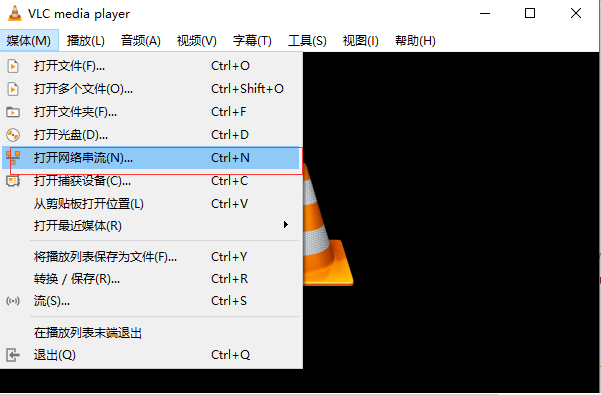Click the Open Multiple Files icon
Screen dimensions: 601x395
click(x=13, y=89)
